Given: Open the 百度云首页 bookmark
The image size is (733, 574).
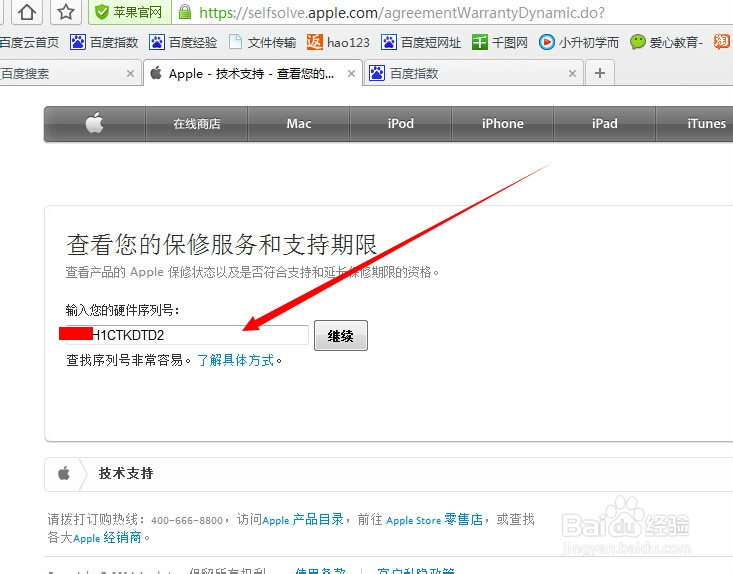Looking at the screenshot, I should pos(29,43).
